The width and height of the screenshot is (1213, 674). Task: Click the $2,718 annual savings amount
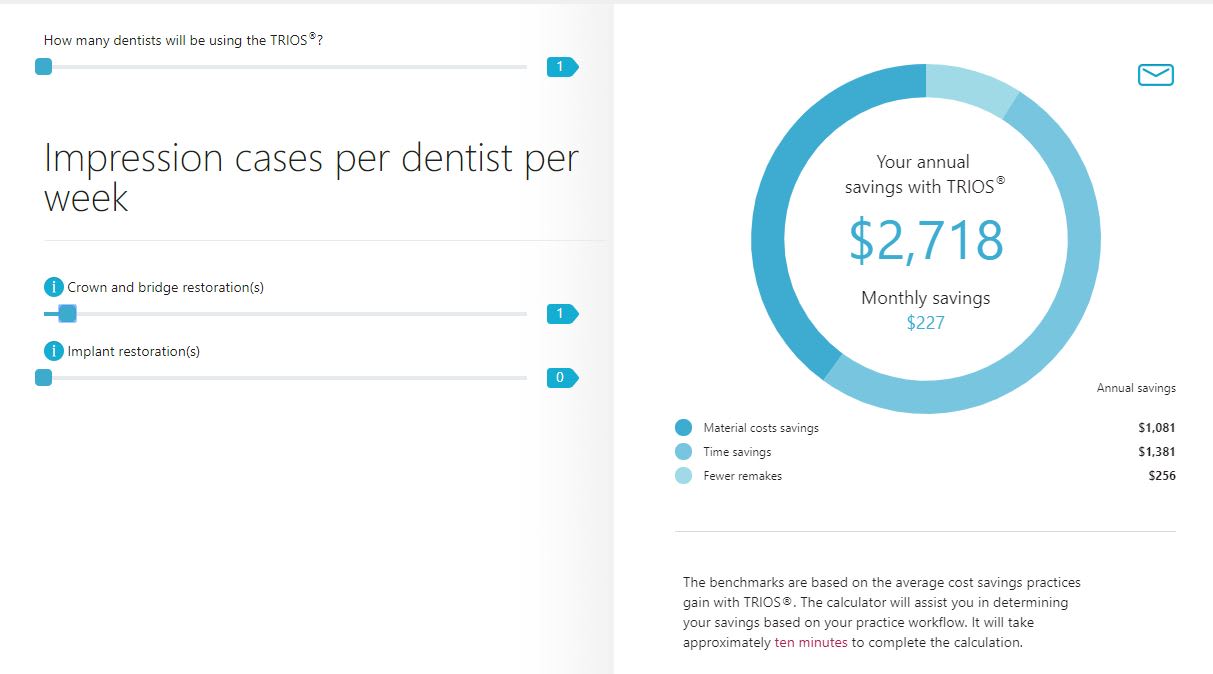coord(926,241)
